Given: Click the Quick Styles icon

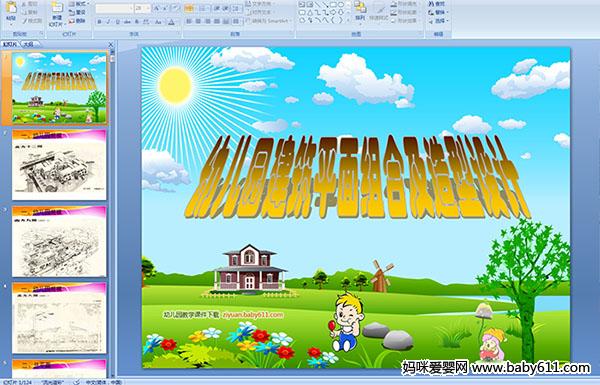Looking at the screenshot, I should pyautogui.click(x=379, y=10).
